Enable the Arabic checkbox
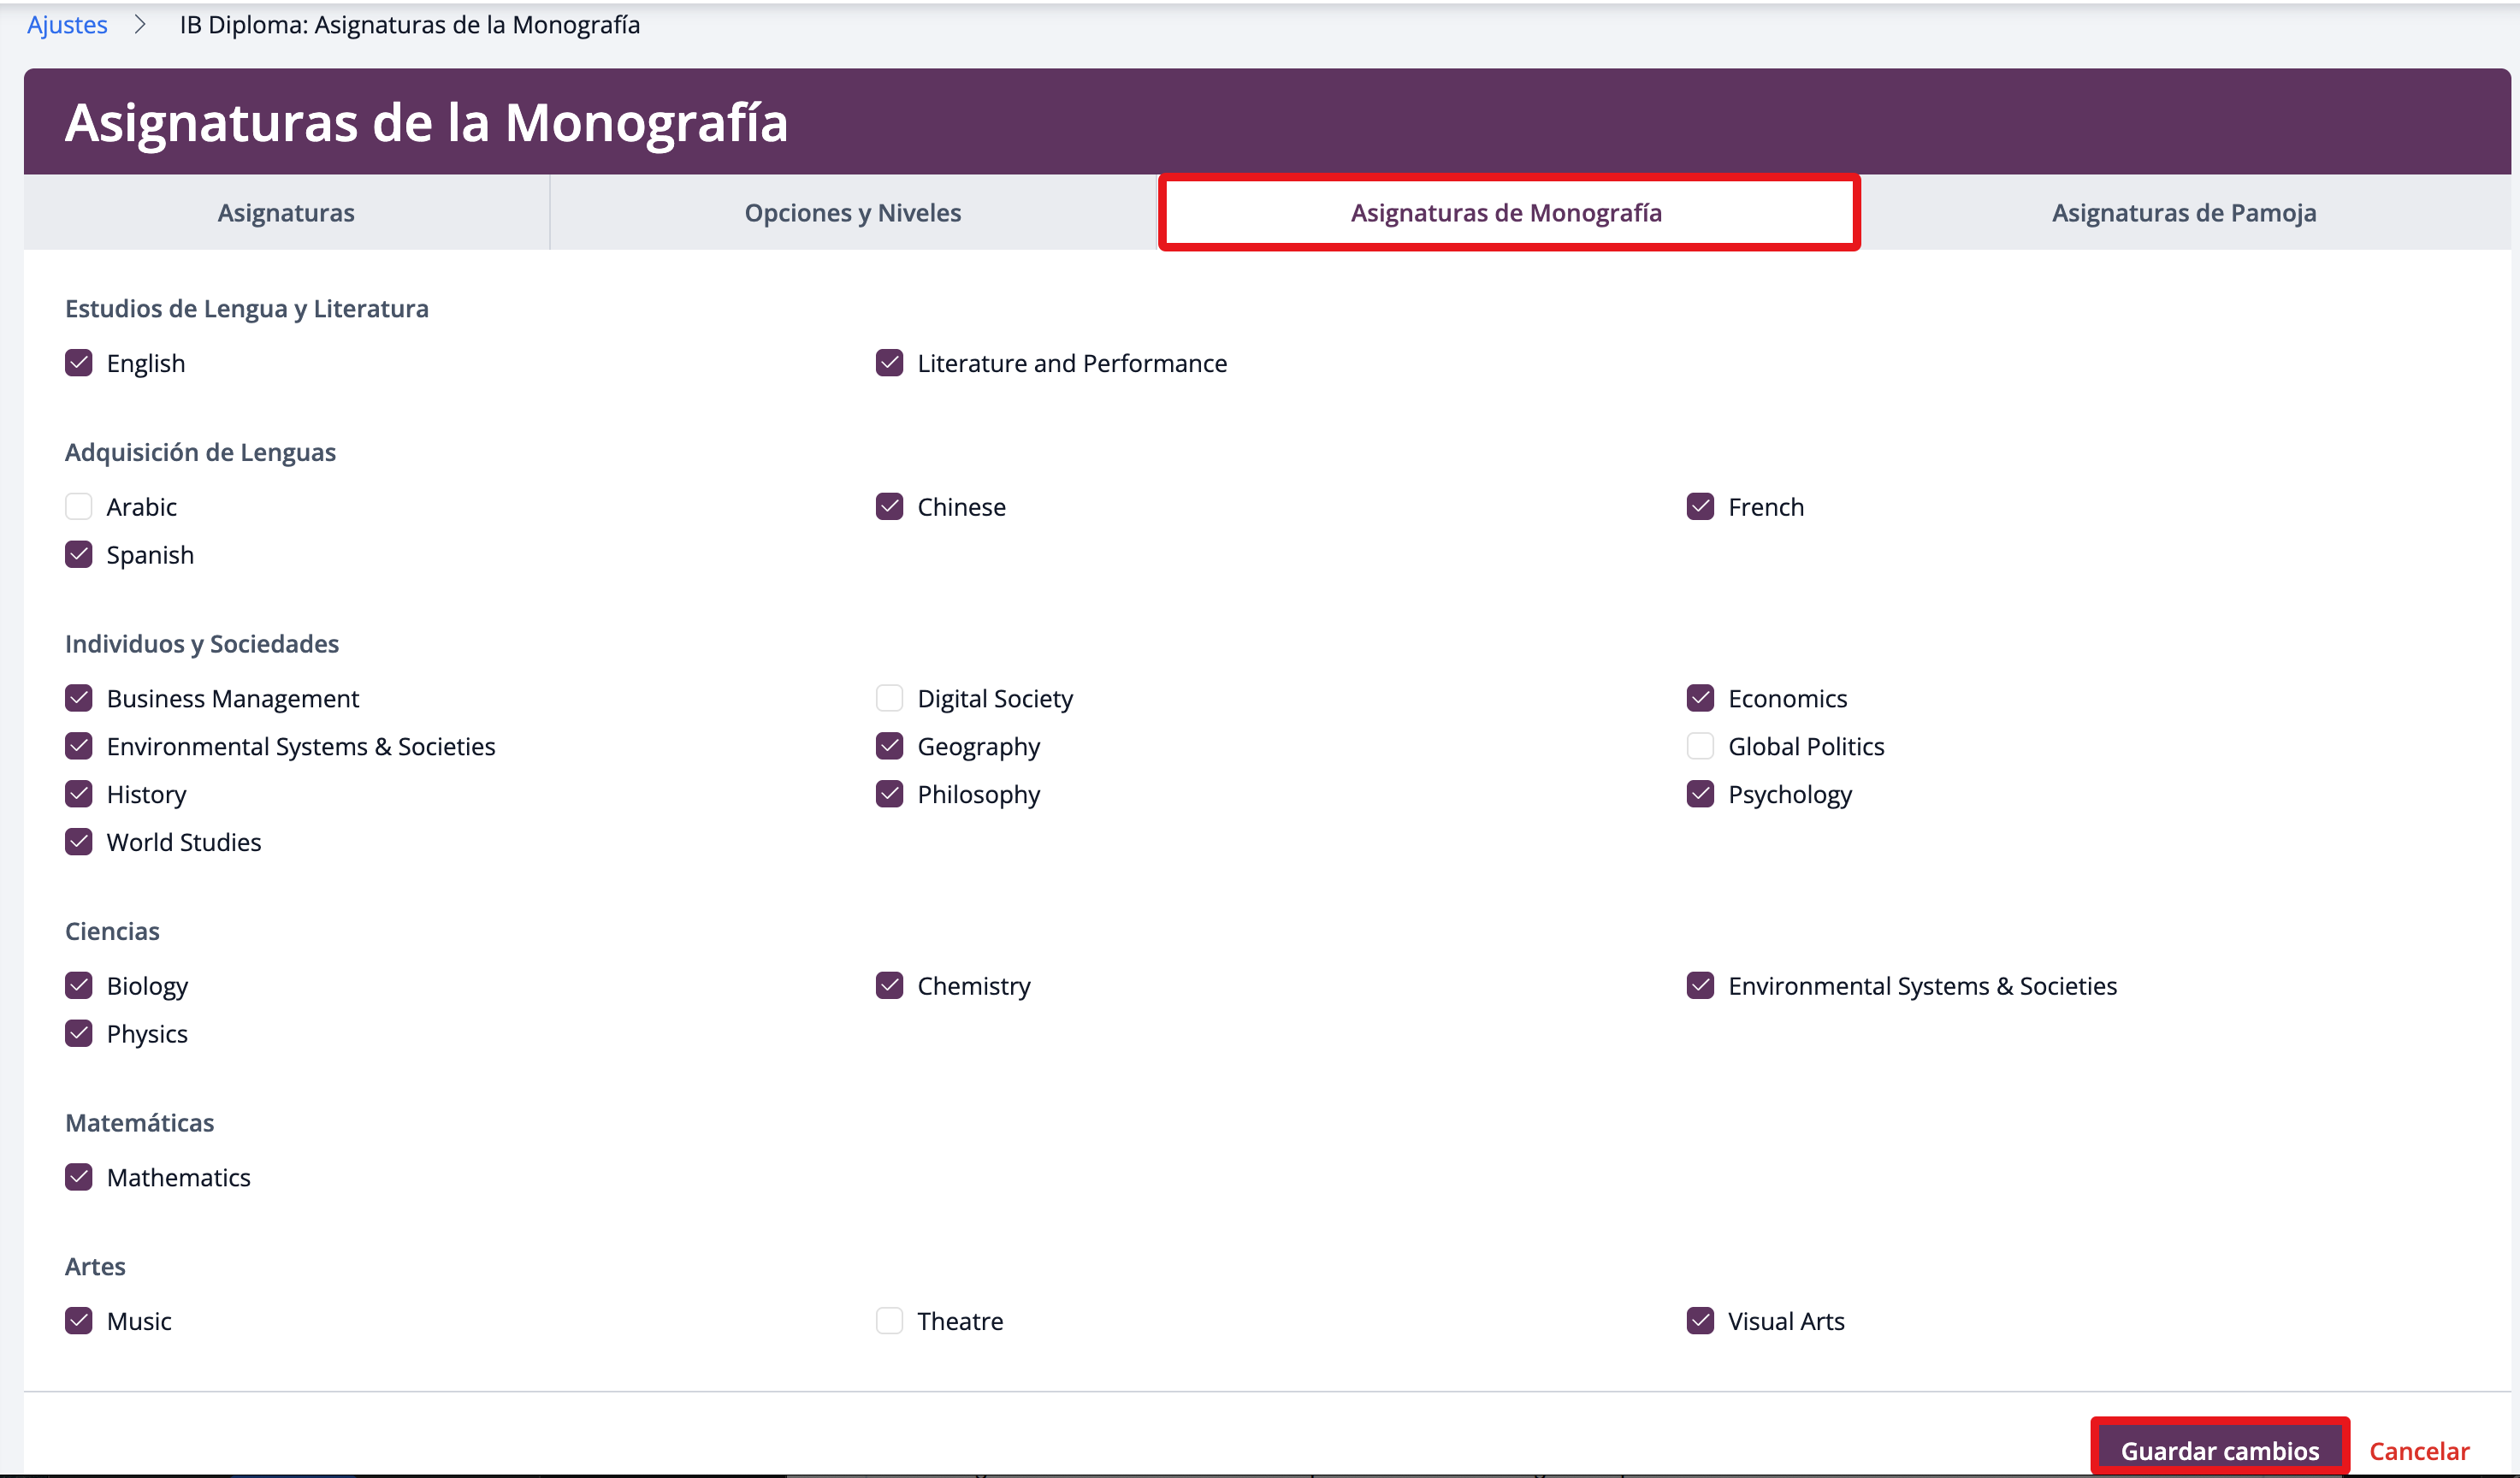This screenshot has width=2520, height=1478. 79,507
